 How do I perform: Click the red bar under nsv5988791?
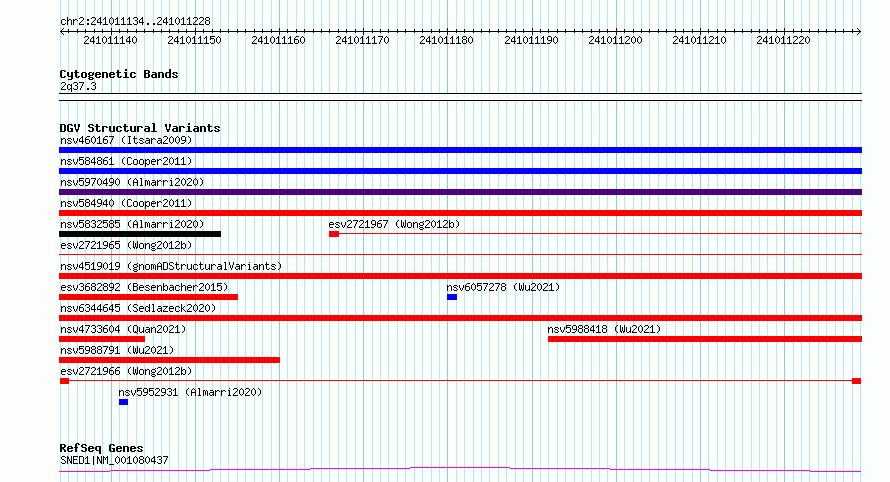tap(170, 360)
